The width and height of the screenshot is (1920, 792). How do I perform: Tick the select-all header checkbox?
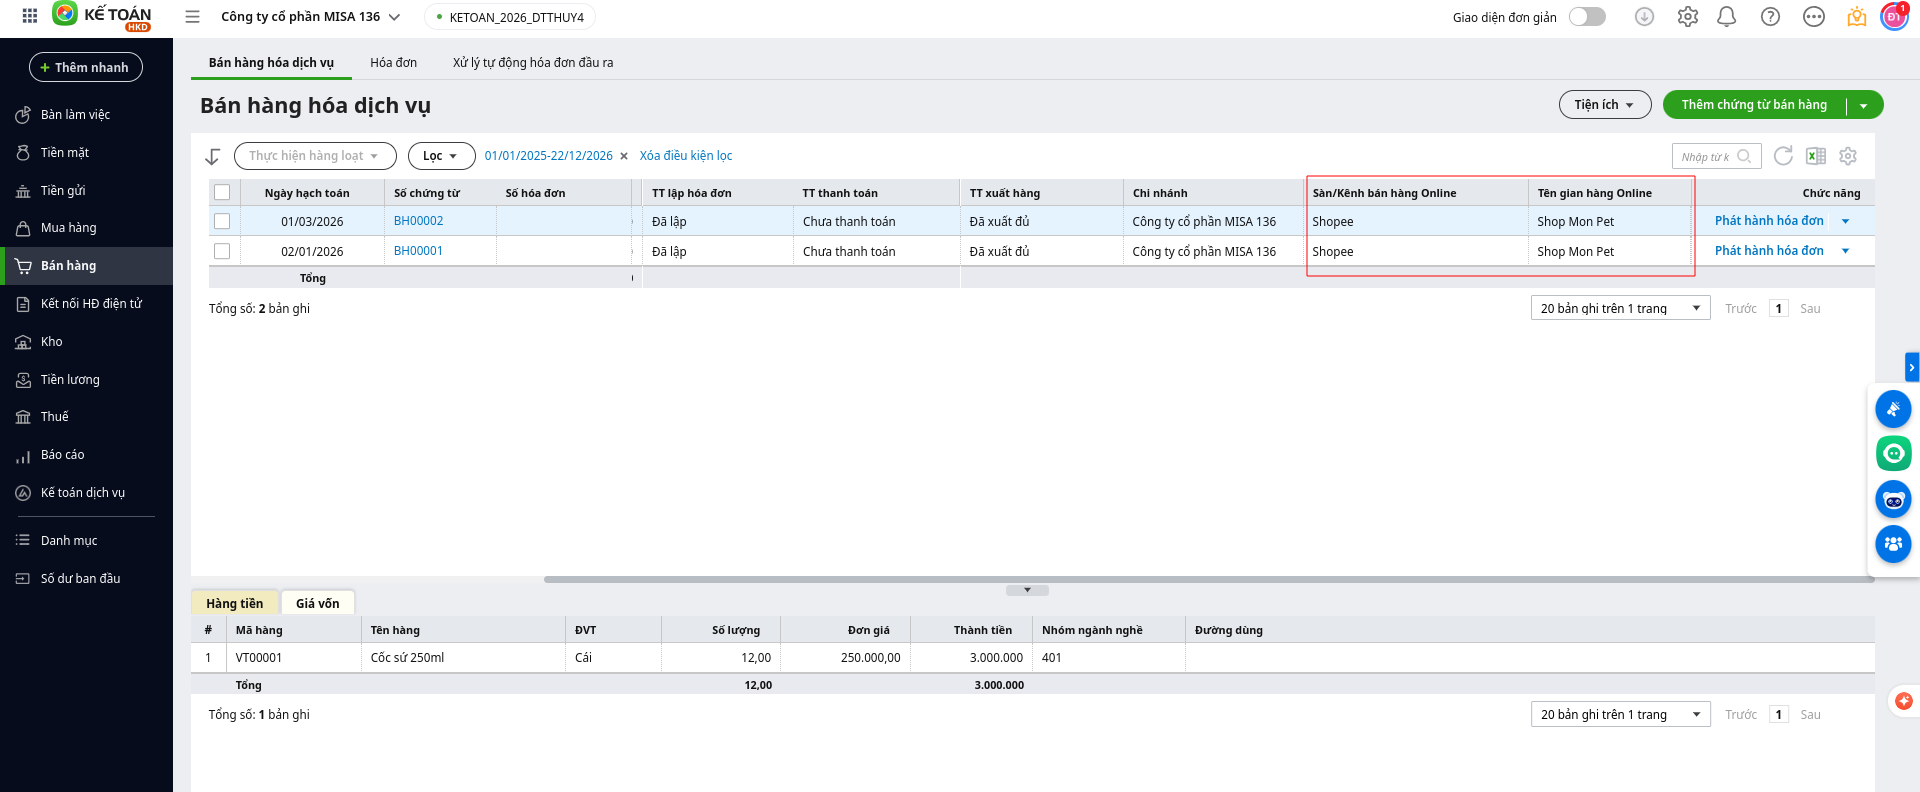(222, 193)
